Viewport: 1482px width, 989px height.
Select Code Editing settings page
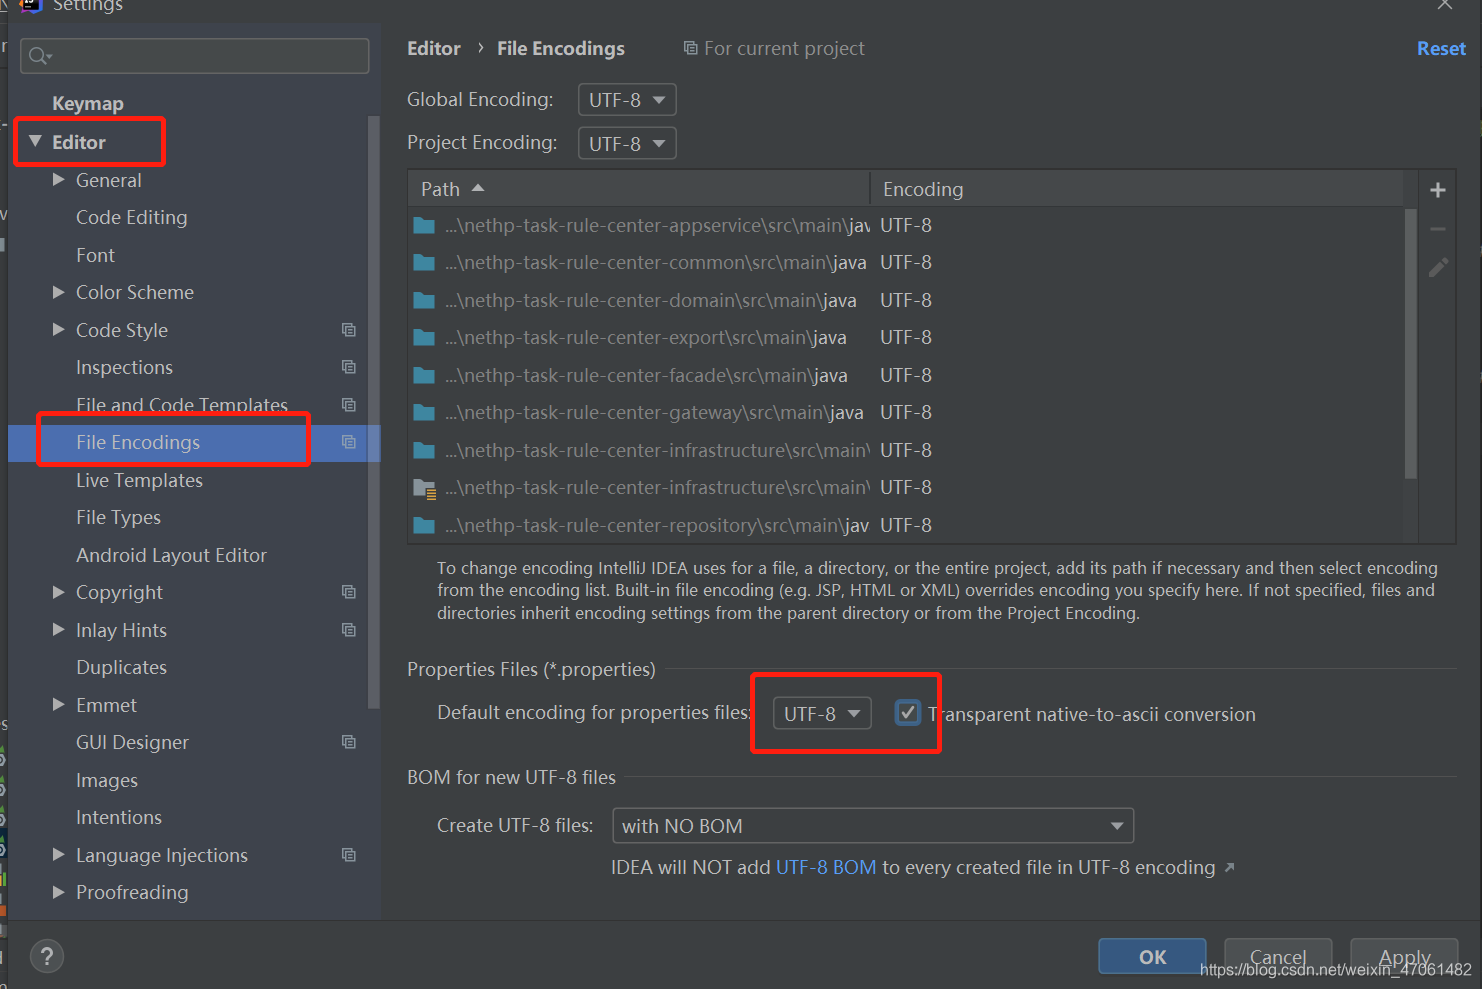pos(132,217)
